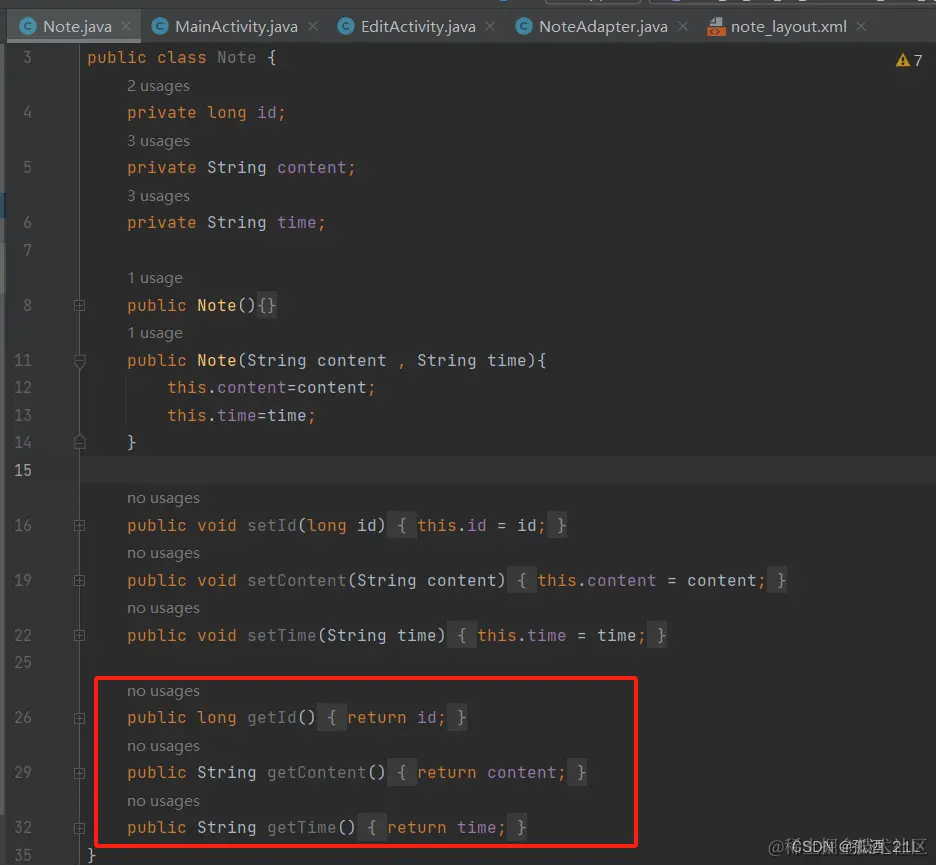Image resolution: width=936 pixels, height=865 pixels.
Task: Click the fold end marker on line 14
Action: coord(79,442)
